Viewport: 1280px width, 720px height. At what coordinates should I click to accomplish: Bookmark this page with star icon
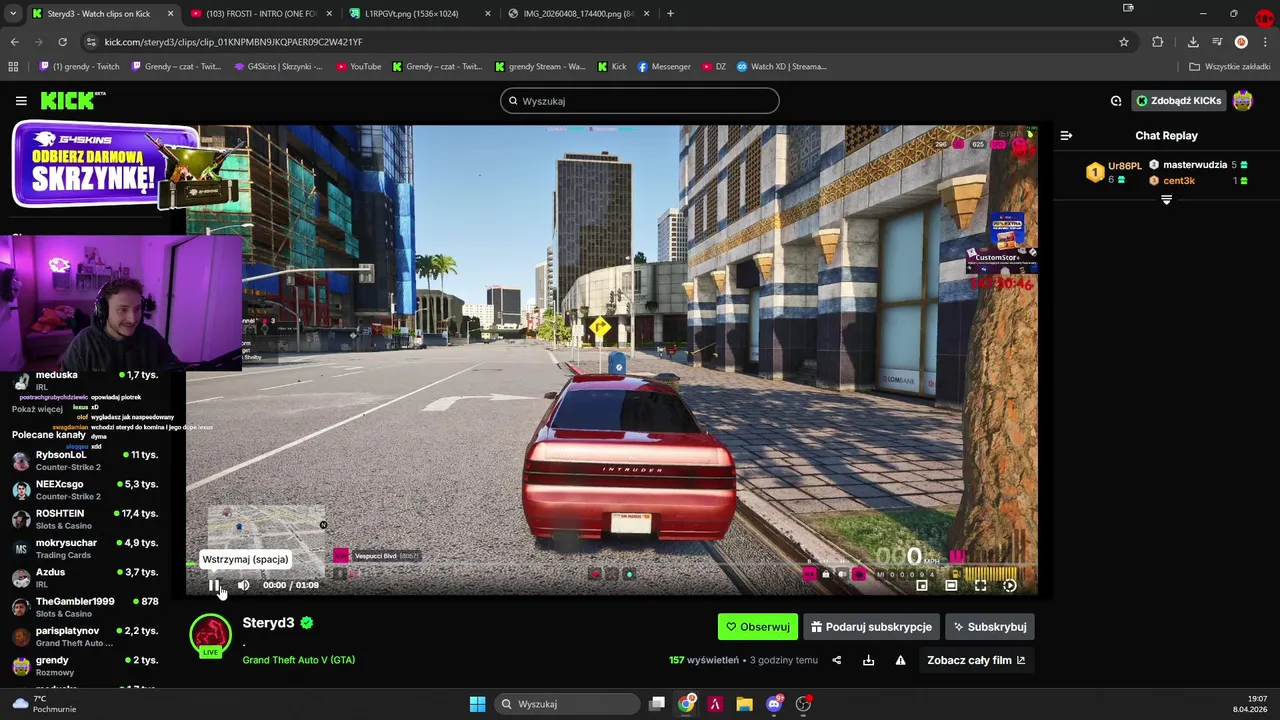coord(1124,42)
